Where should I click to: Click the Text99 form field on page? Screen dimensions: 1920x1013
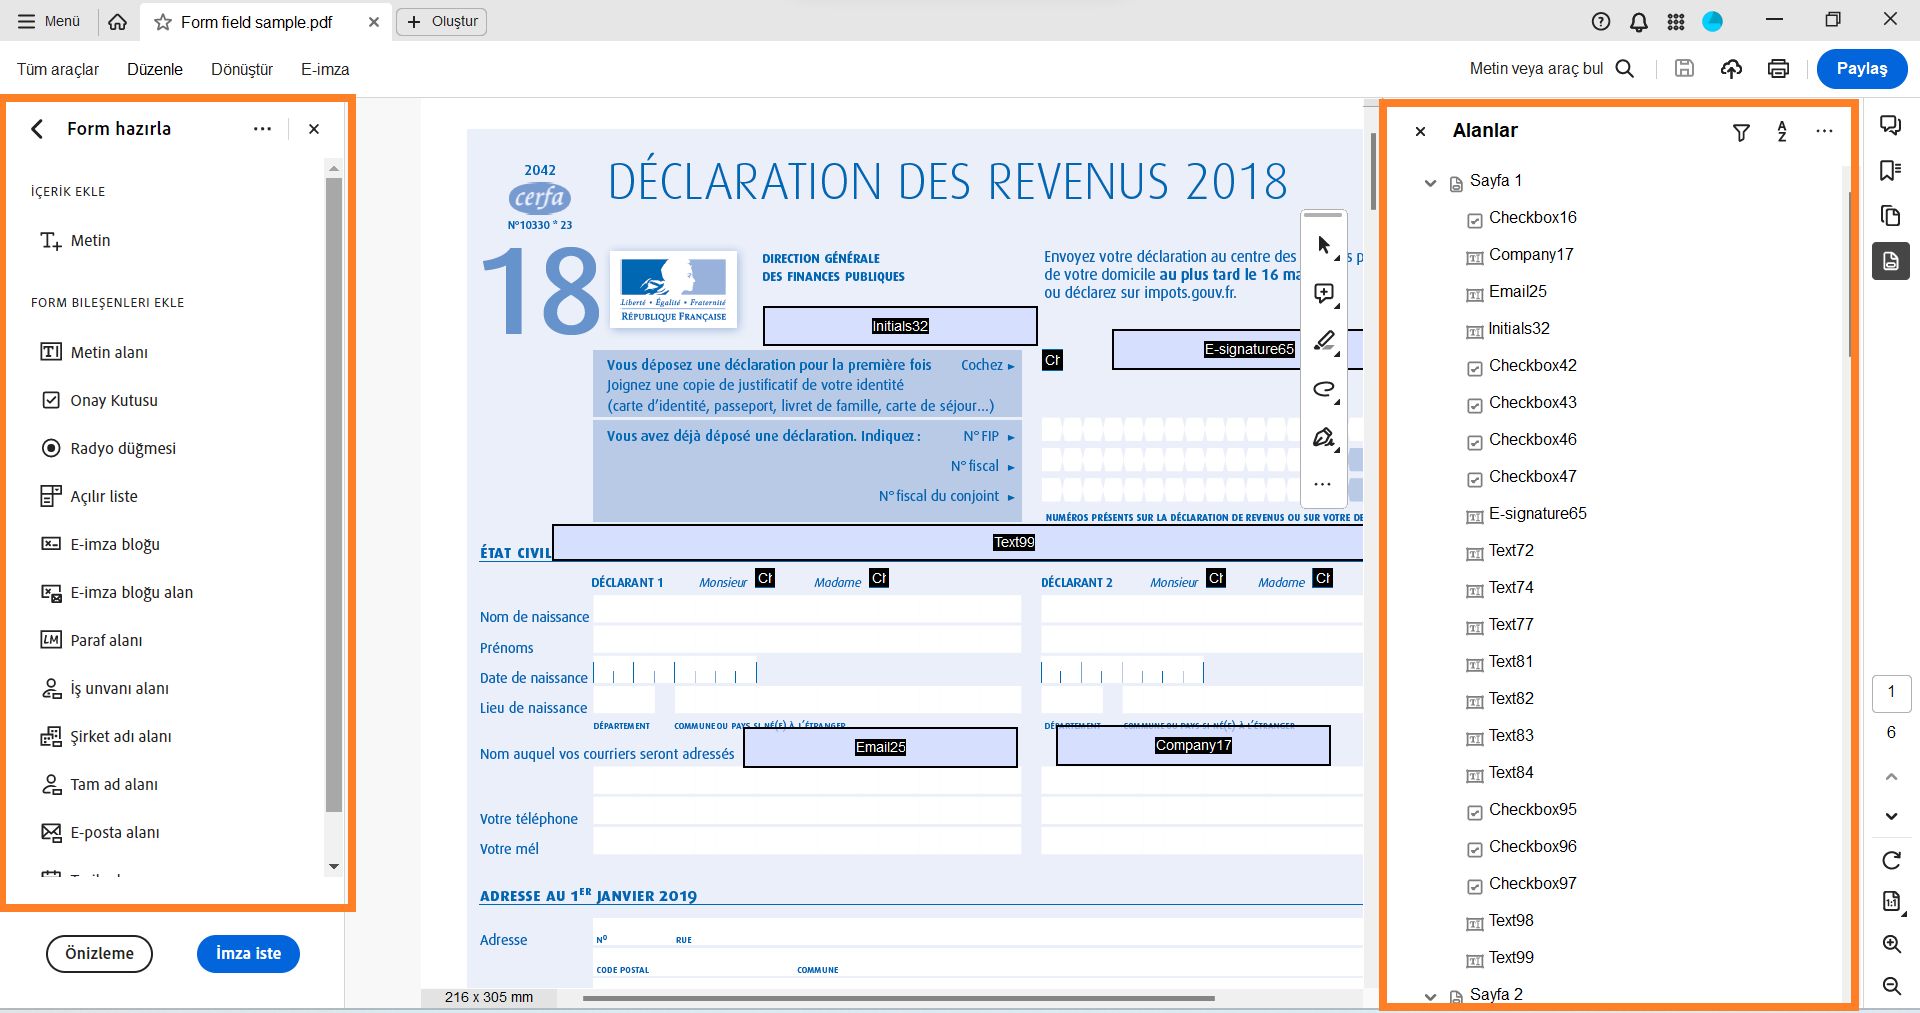tap(958, 542)
